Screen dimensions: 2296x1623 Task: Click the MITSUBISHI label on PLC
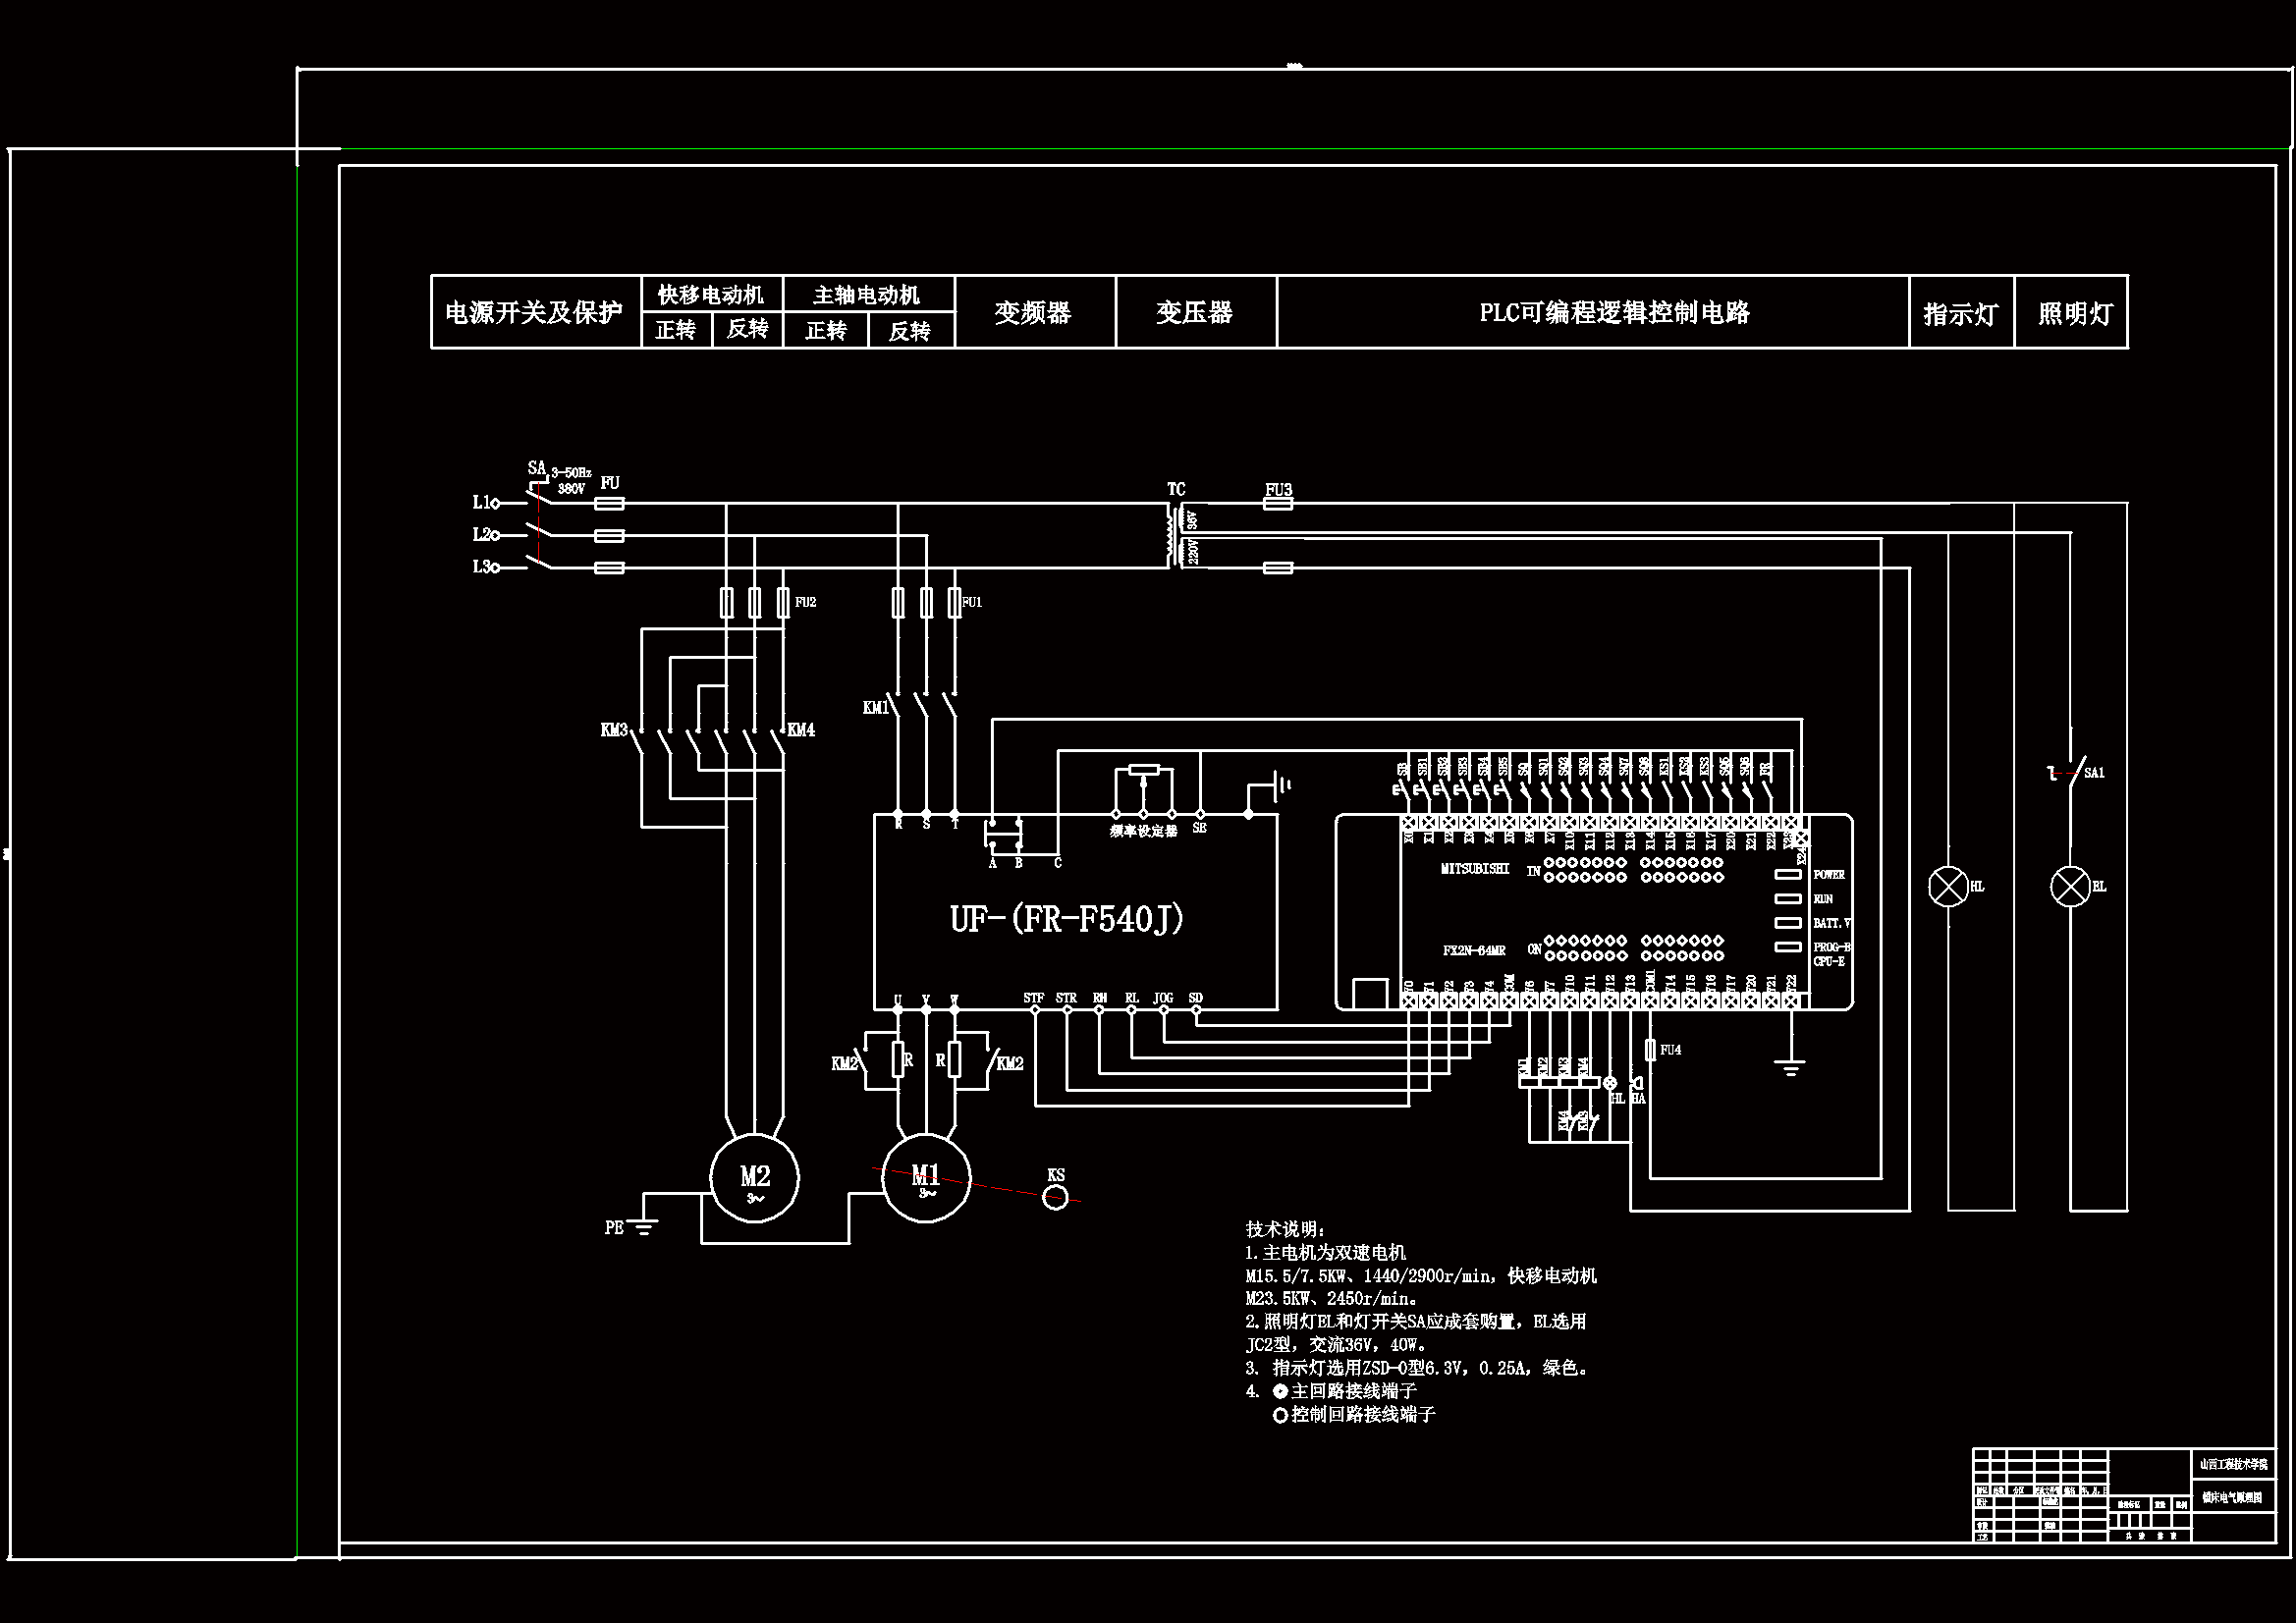pyautogui.click(x=1474, y=869)
